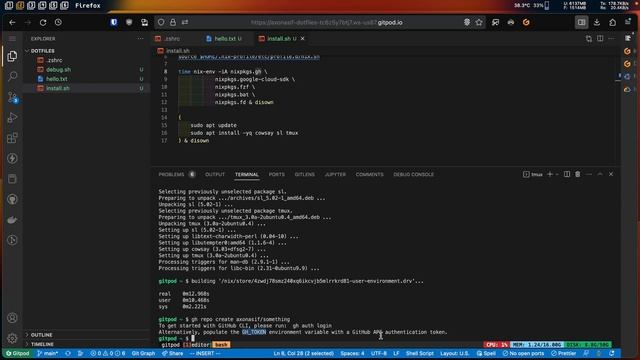640x360 pixels.
Task: Bookmark this page with the star icon
Action: point(479,22)
